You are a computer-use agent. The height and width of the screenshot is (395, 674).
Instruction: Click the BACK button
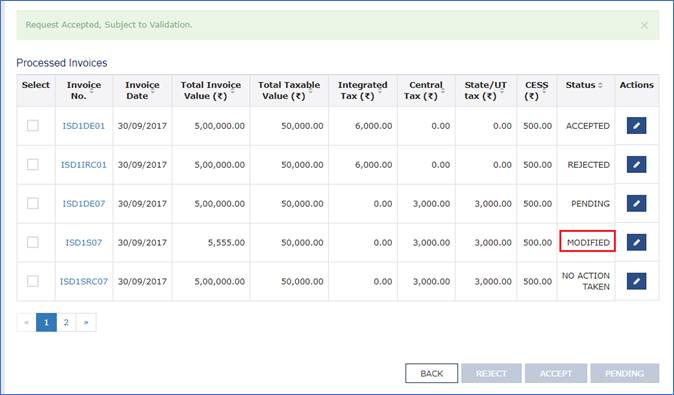coord(432,373)
